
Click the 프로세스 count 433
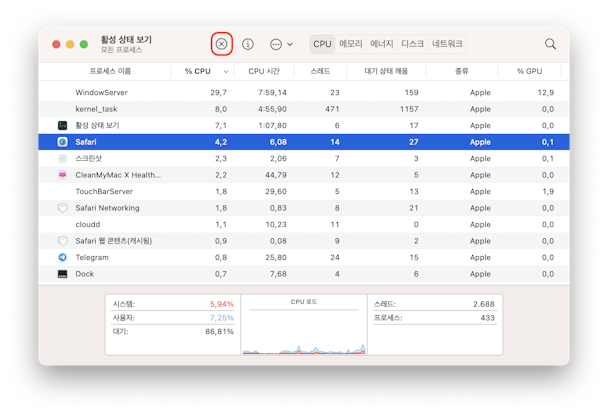point(487,318)
